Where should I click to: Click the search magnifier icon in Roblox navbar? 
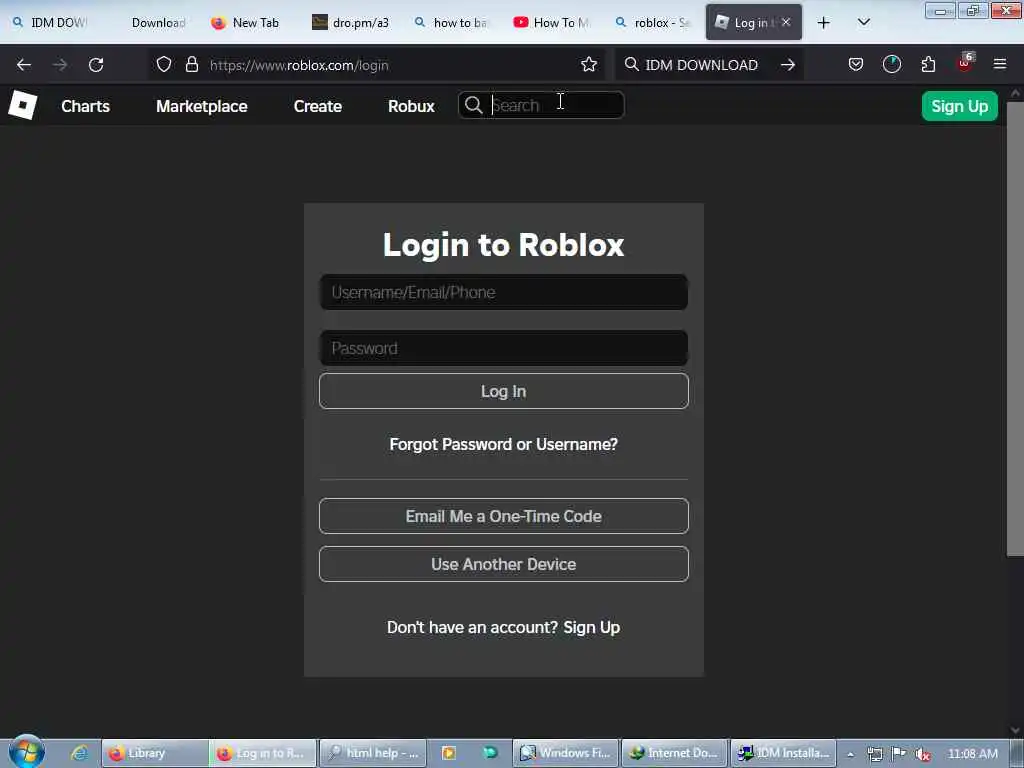473,105
